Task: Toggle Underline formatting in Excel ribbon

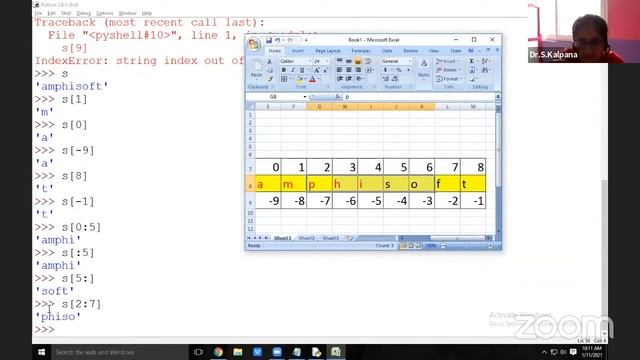Action: point(302,70)
